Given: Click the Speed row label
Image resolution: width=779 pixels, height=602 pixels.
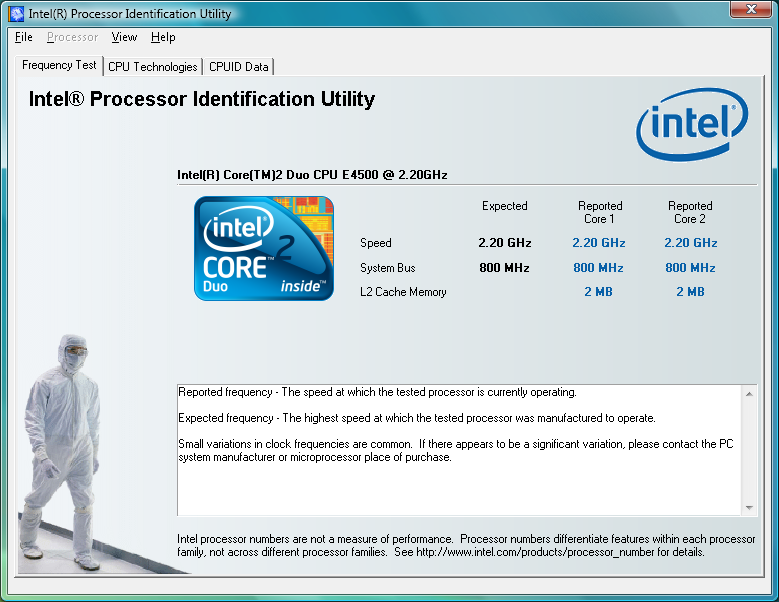Looking at the screenshot, I should (x=376, y=243).
